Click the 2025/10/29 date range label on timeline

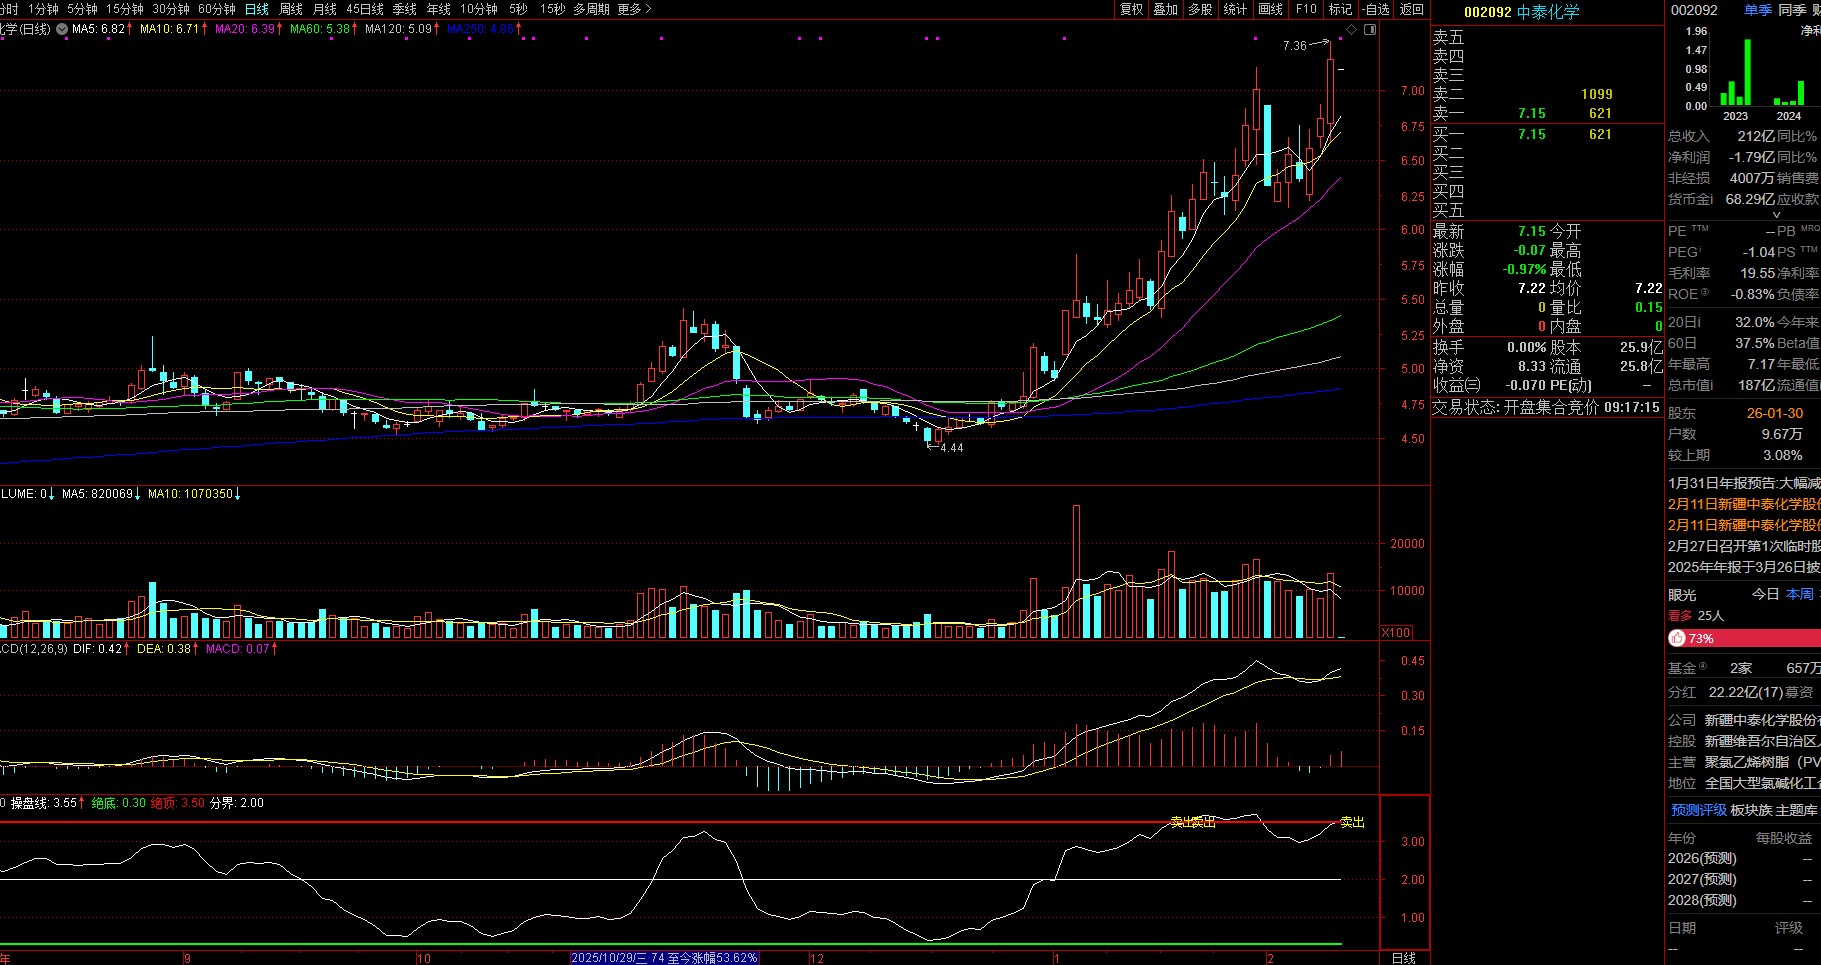click(x=665, y=958)
